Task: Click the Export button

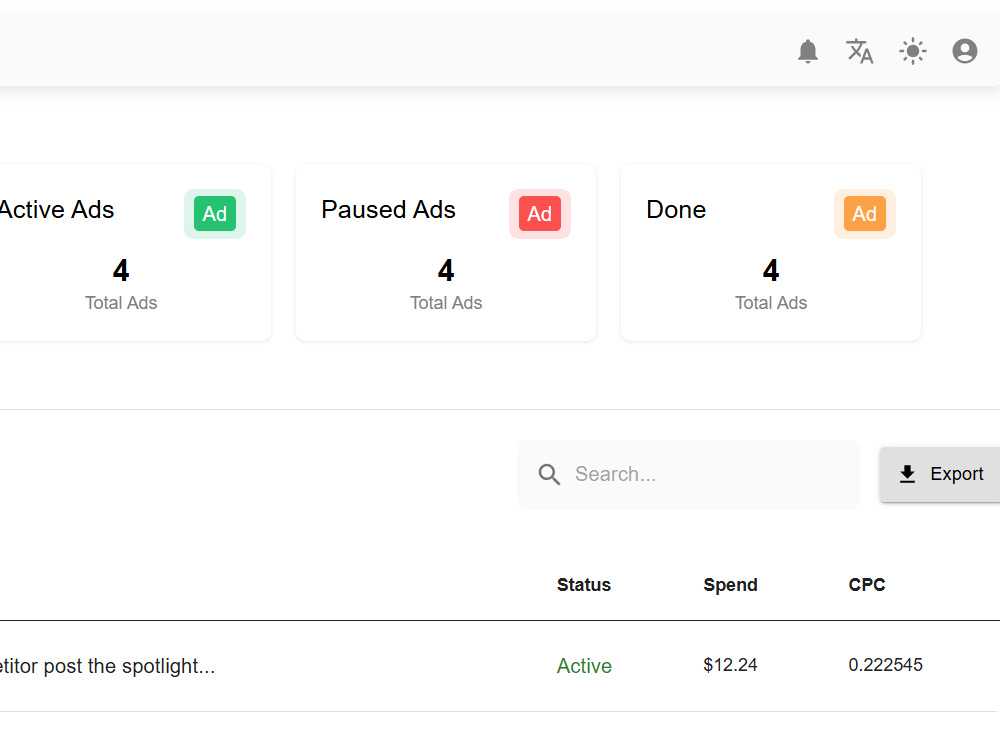Action: point(941,474)
